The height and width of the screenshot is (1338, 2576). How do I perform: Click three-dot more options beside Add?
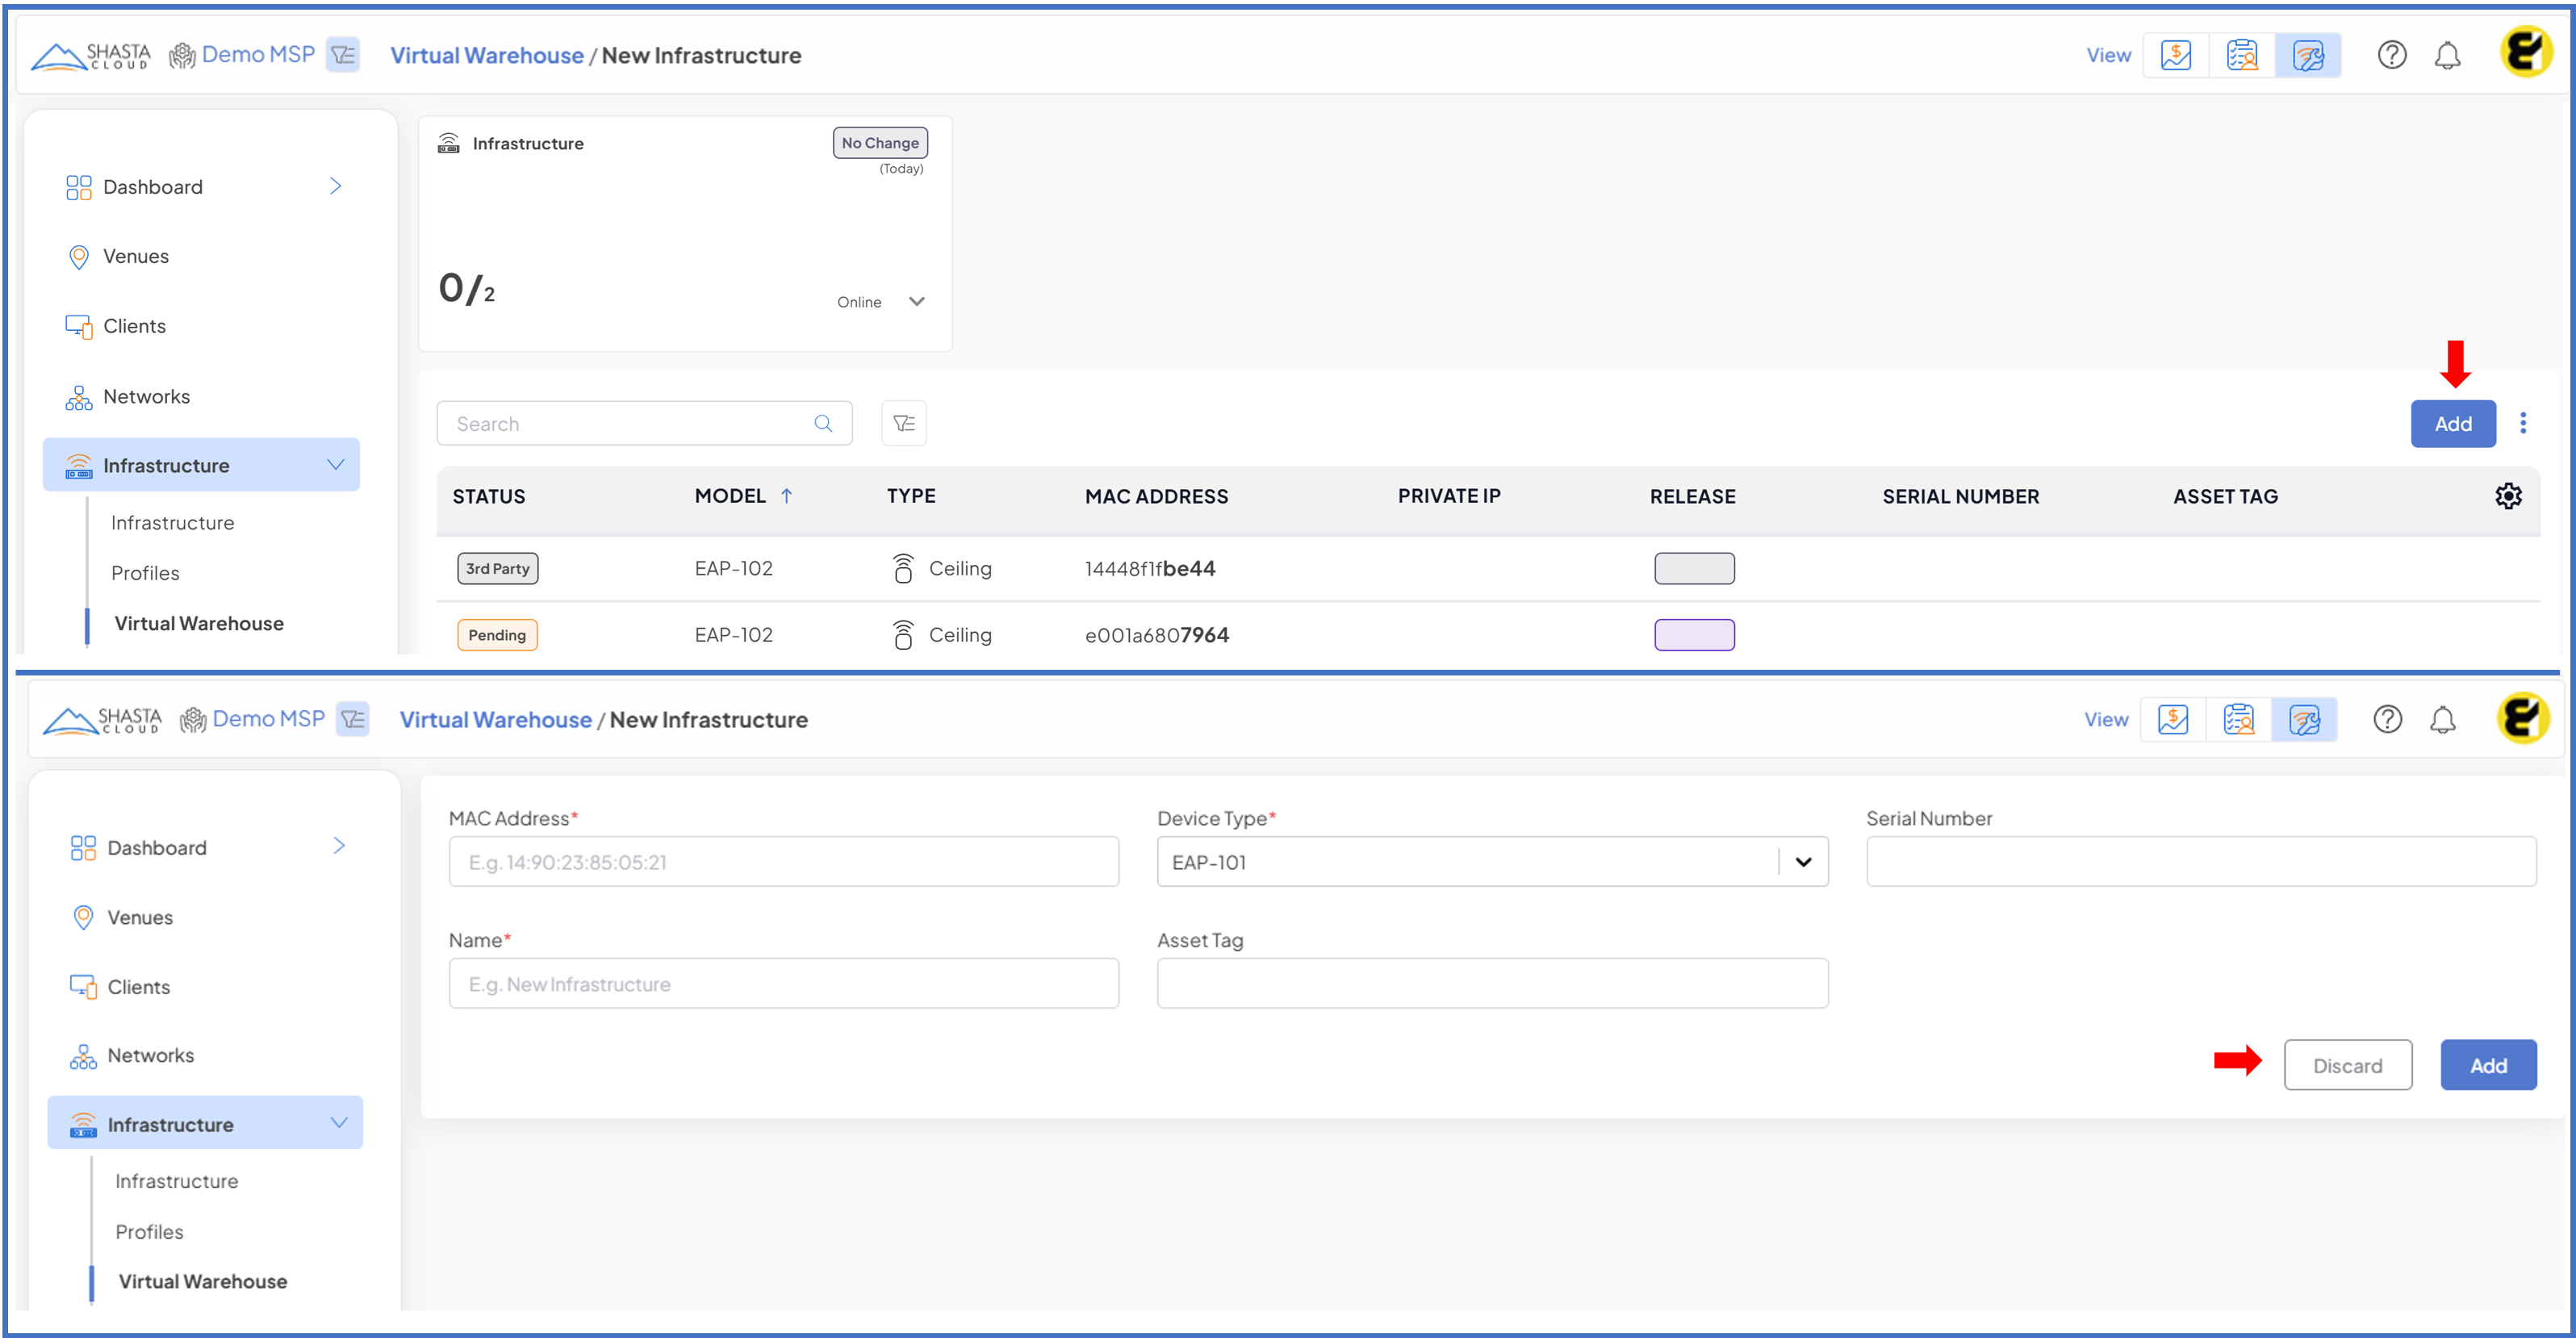click(x=2522, y=423)
